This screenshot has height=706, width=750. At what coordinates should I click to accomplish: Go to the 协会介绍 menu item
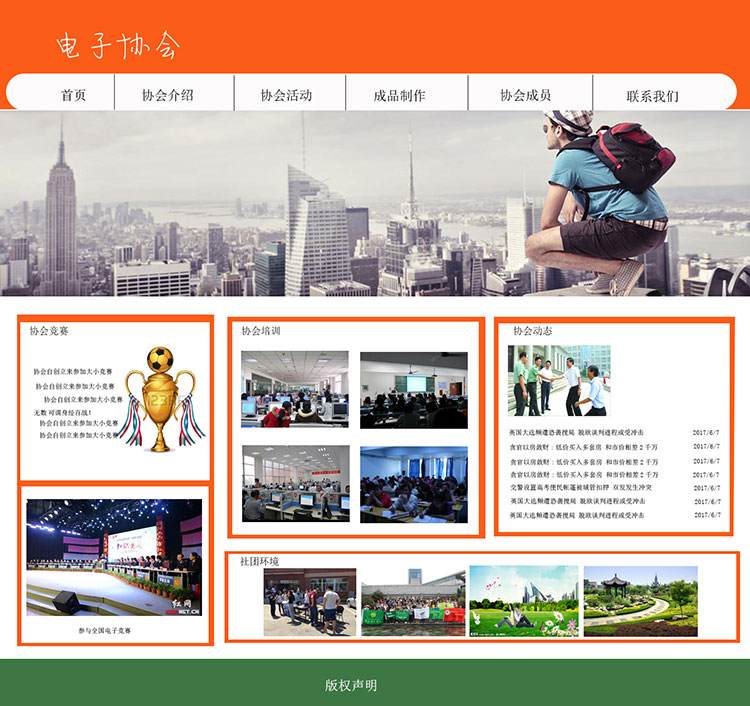pyautogui.click(x=167, y=96)
